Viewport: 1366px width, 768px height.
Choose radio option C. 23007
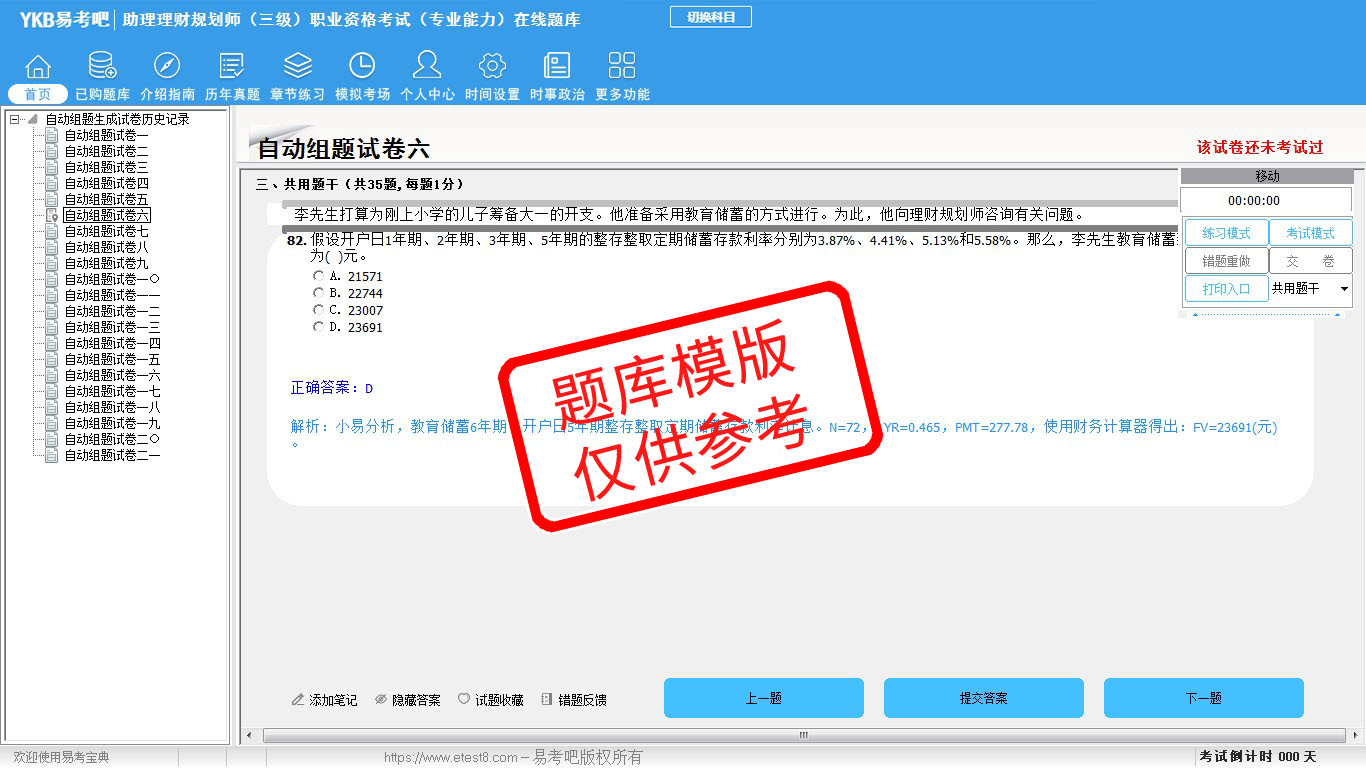318,310
